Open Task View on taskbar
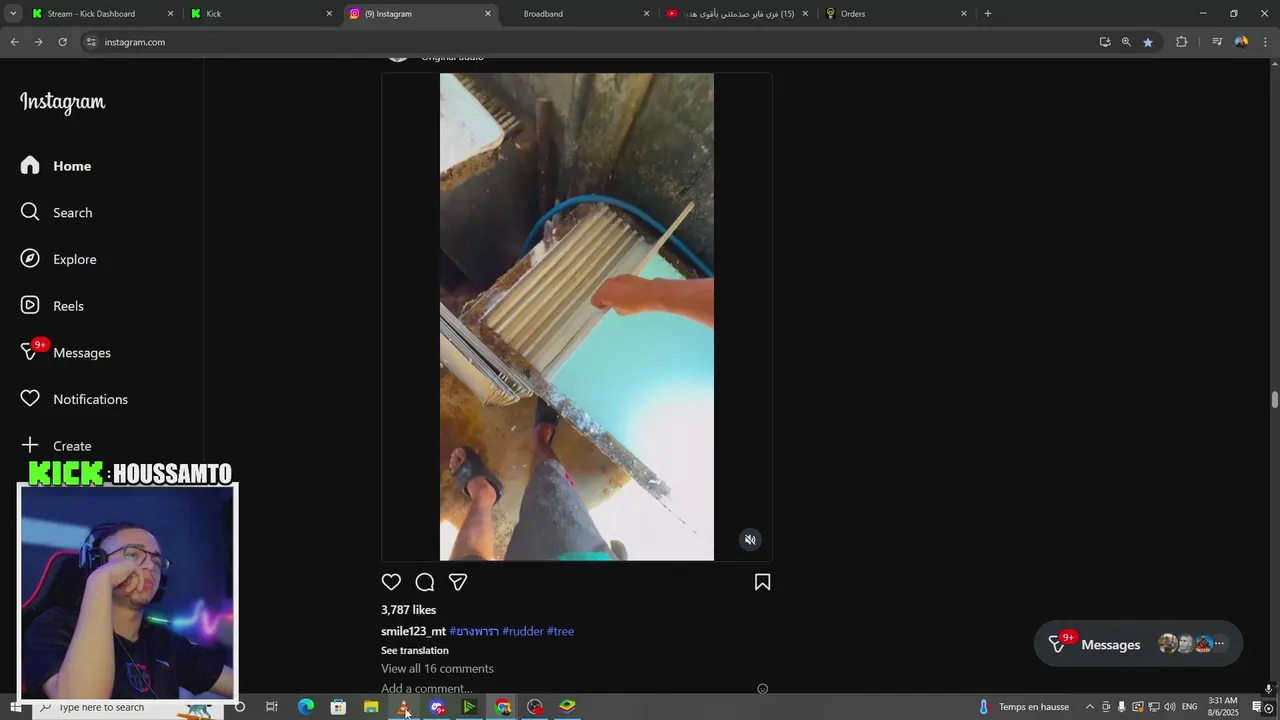 [x=271, y=707]
